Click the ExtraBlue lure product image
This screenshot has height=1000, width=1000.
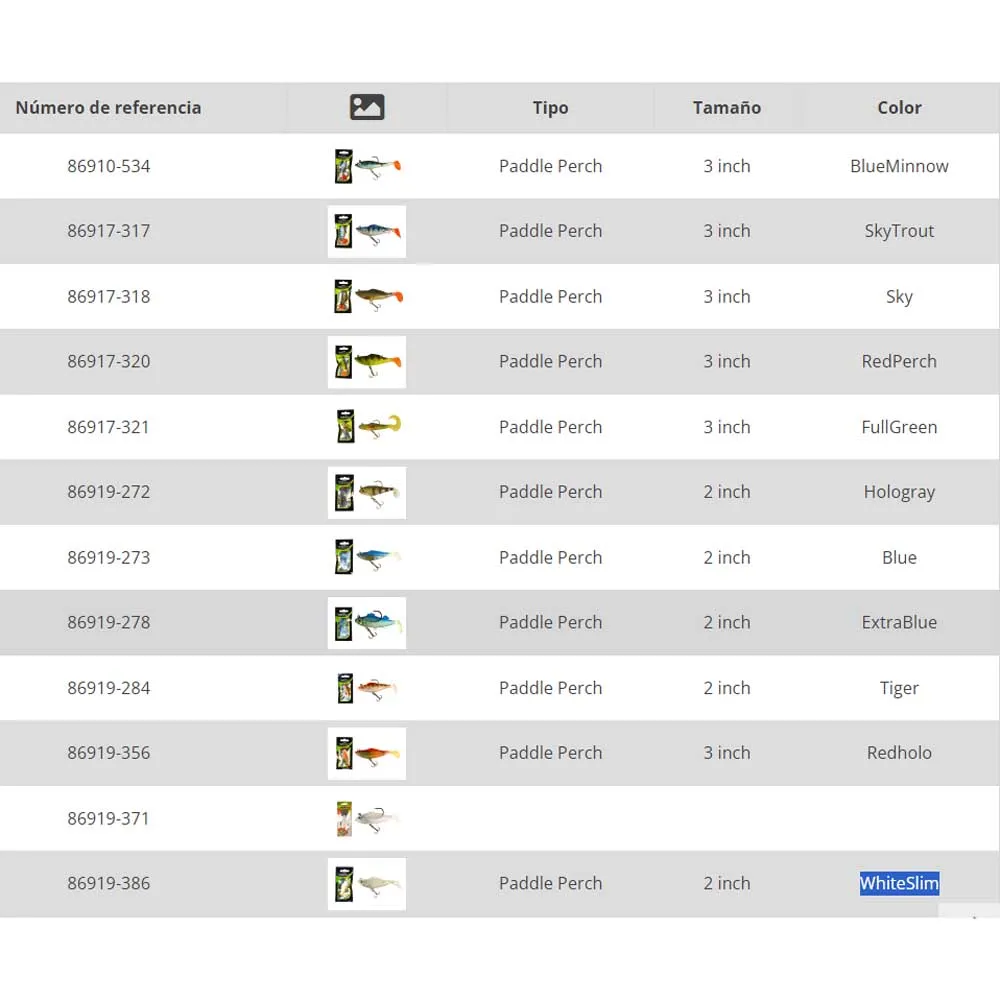point(367,623)
